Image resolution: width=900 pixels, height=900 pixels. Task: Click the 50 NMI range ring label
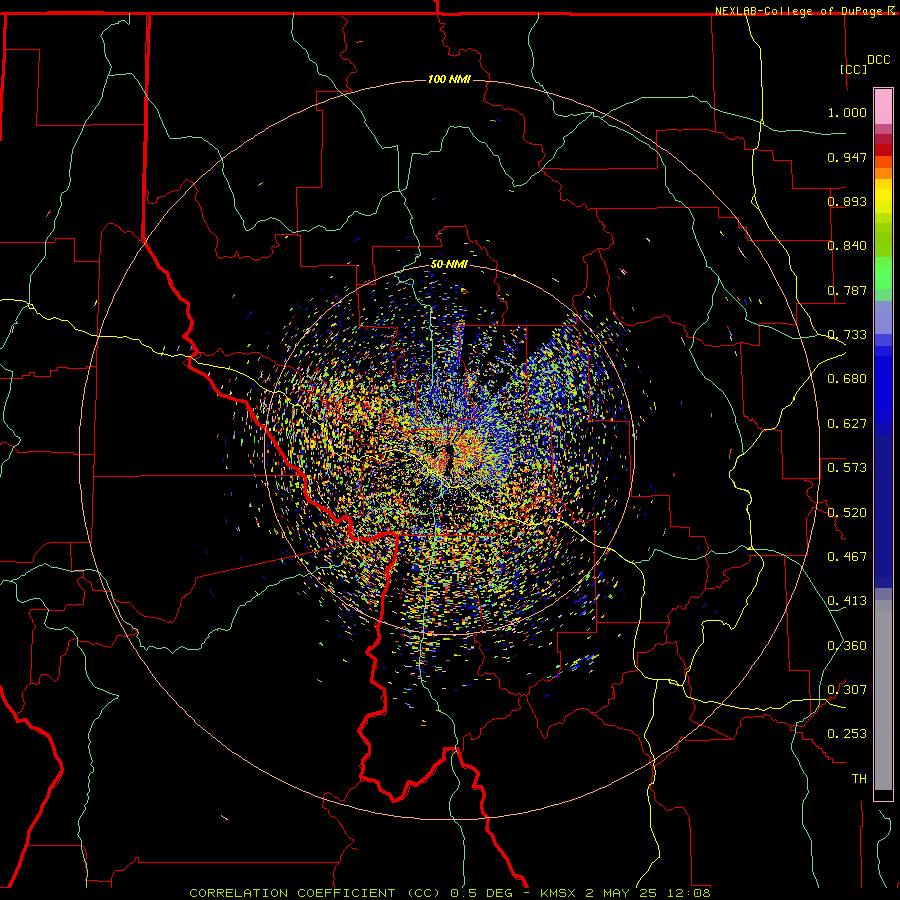(449, 265)
